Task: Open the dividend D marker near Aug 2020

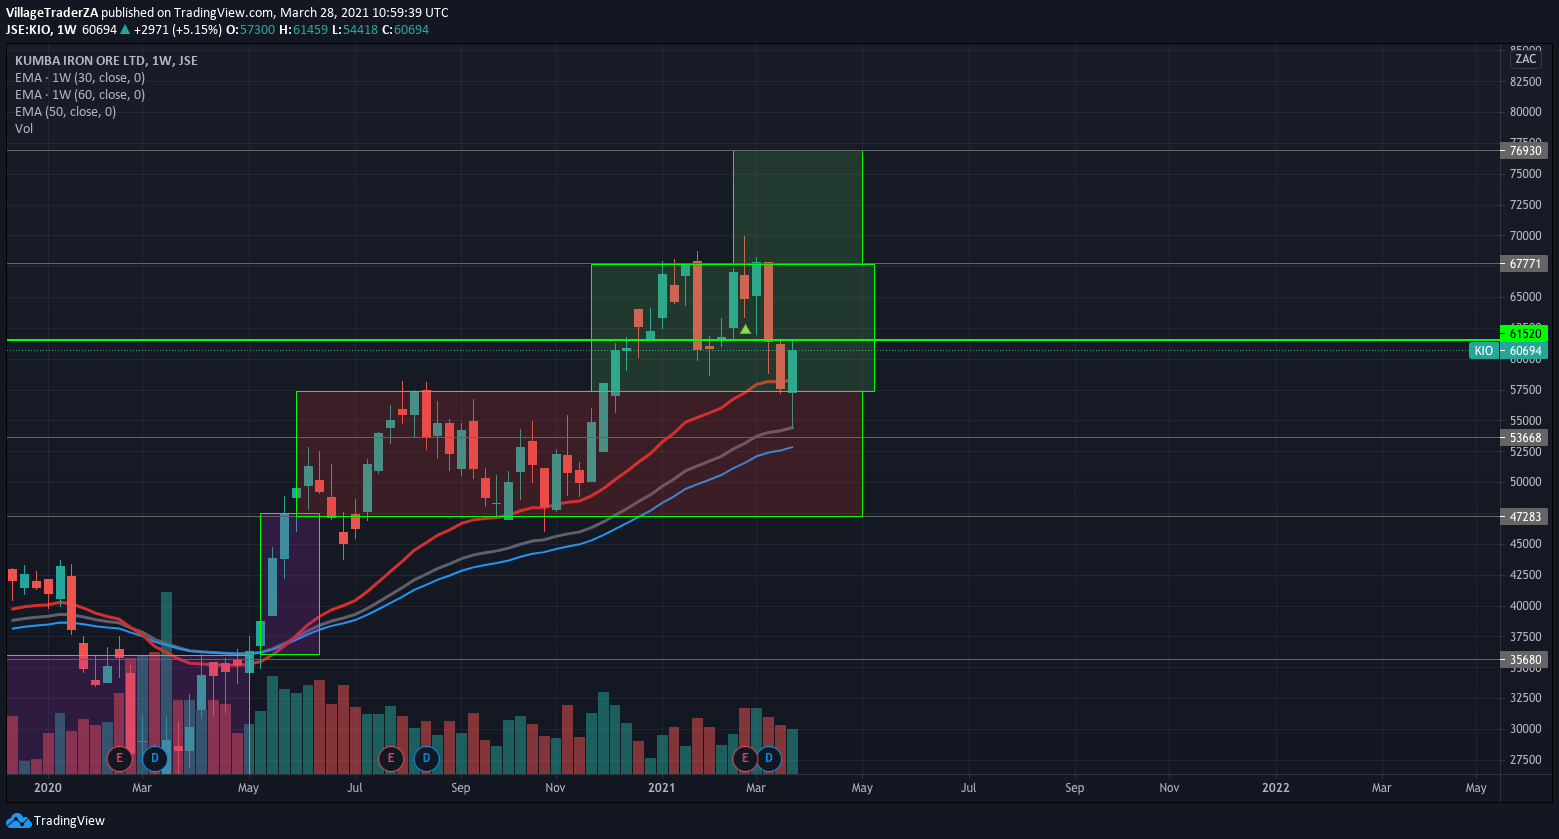Action: coord(426,758)
